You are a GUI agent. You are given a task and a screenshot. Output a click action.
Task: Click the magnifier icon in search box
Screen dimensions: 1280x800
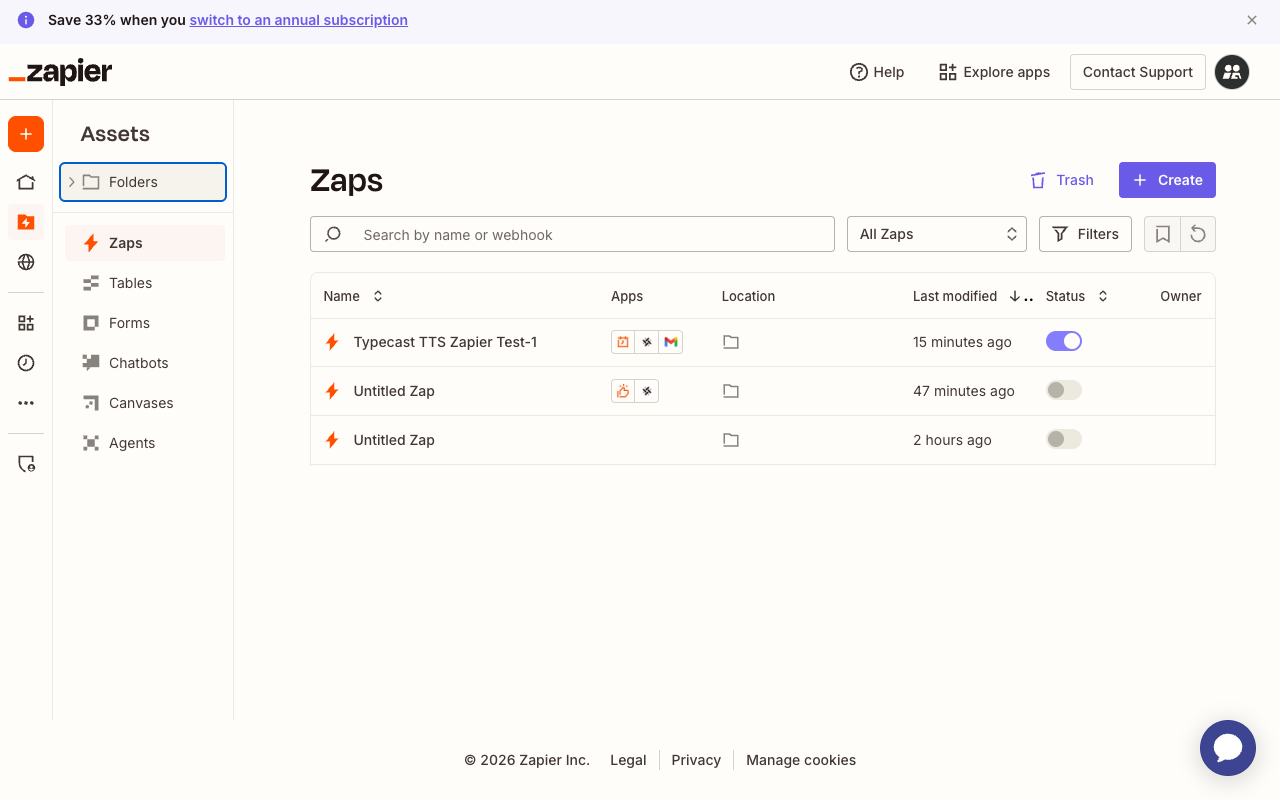334,234
